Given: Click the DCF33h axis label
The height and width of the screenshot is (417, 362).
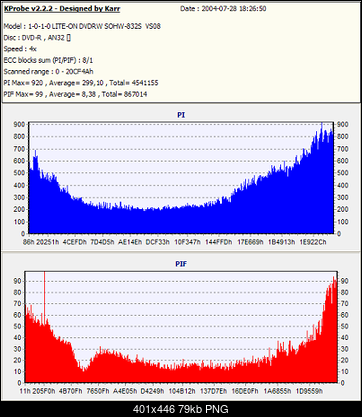Looking at the screenshot, I should pyautogui.click(x=158, y=242).
